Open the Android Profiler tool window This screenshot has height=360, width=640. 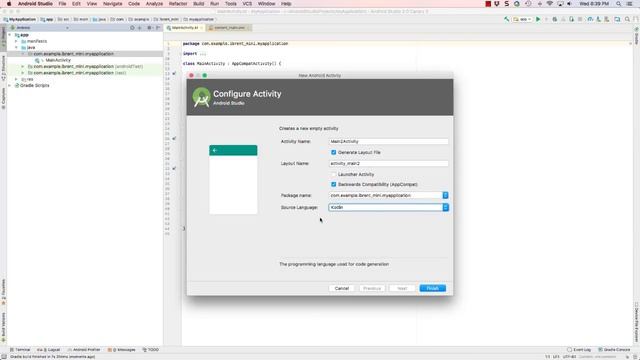[x=84, y=350]
